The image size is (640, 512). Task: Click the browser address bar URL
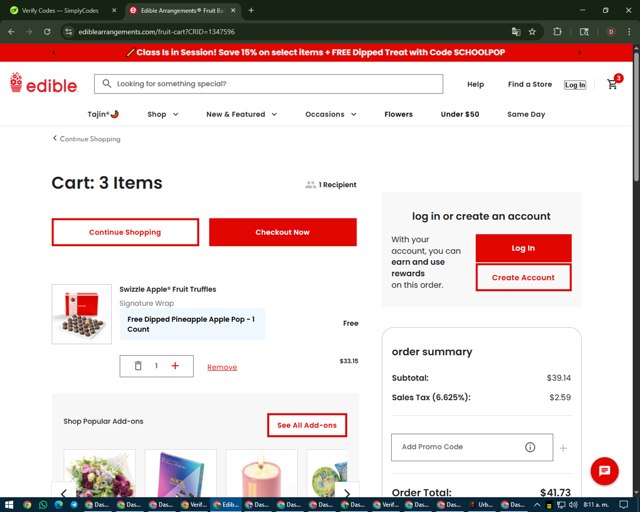point(156,31)
